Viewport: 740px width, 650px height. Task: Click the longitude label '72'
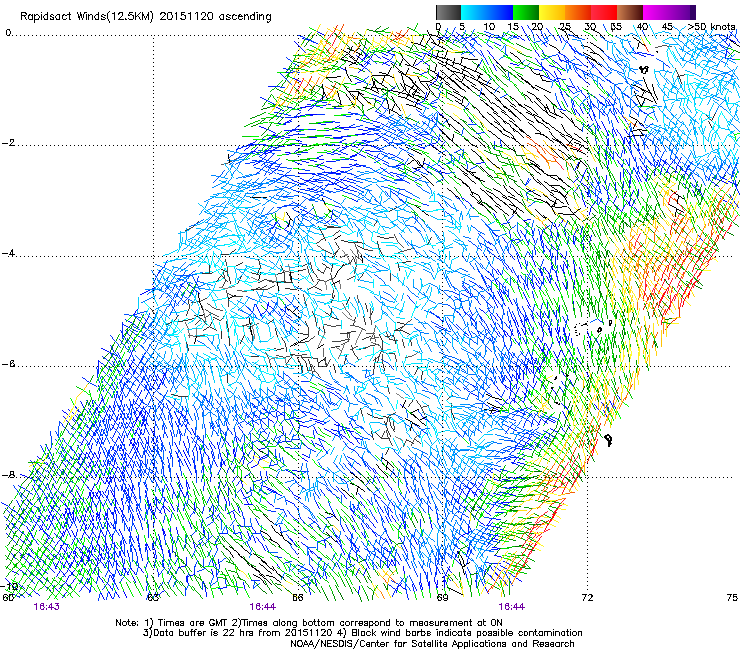(587, 598)
